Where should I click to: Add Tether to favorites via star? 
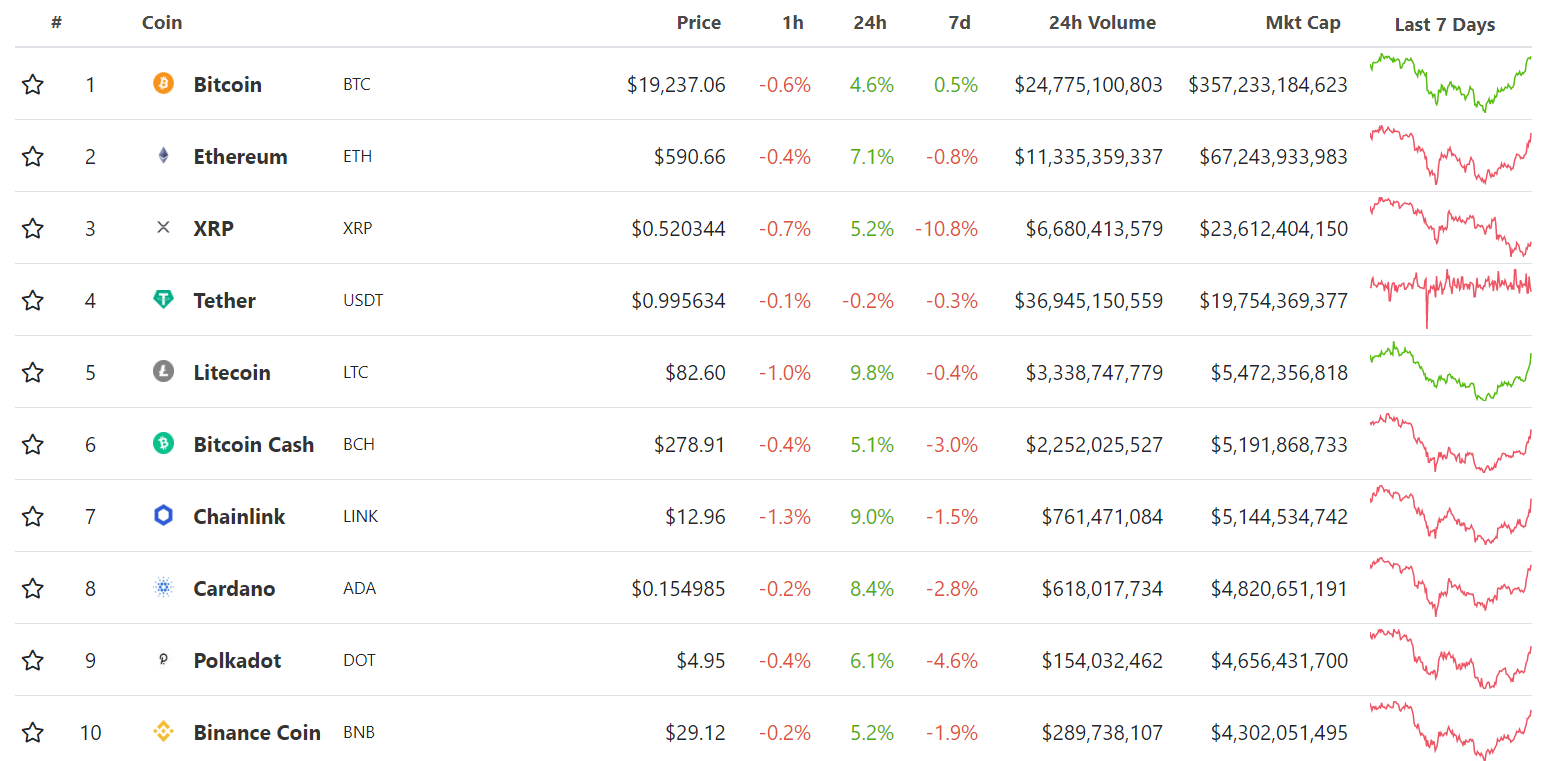(33, 300)
